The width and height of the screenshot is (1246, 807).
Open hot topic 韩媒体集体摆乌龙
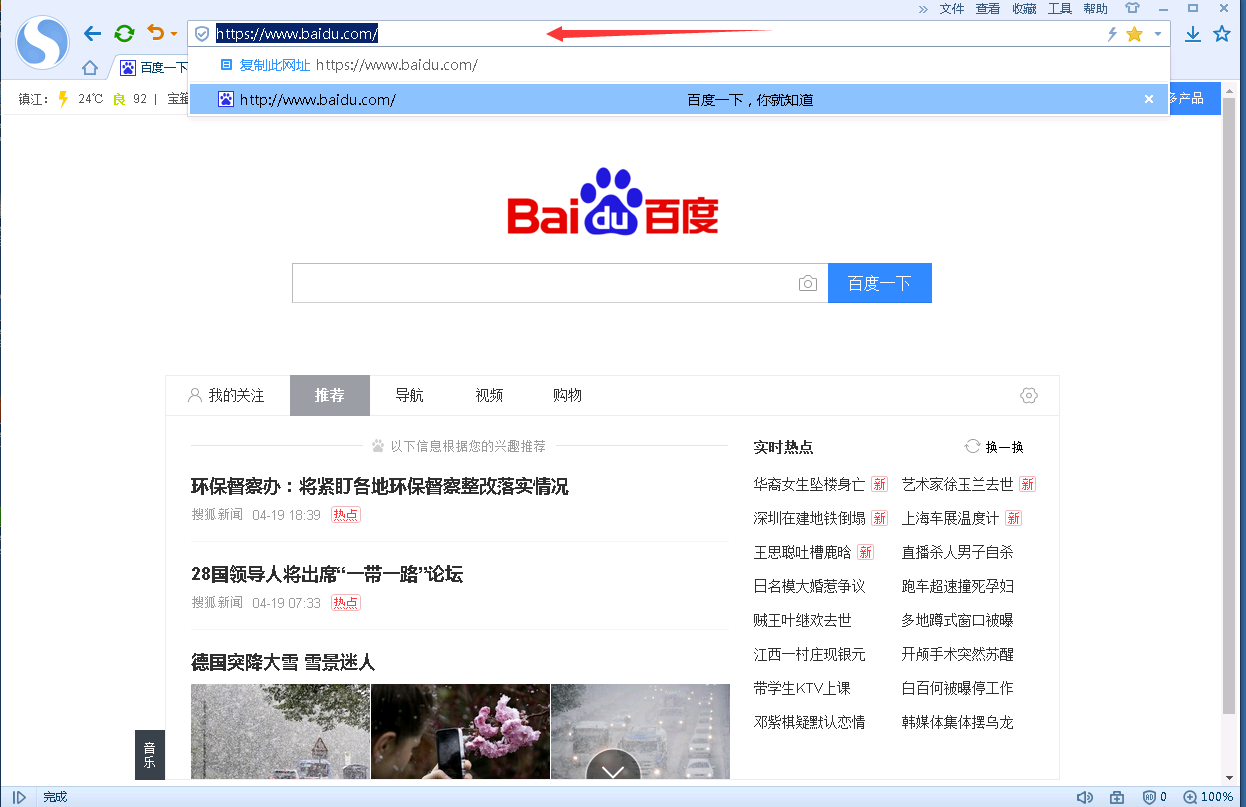(x=957, y=723)
